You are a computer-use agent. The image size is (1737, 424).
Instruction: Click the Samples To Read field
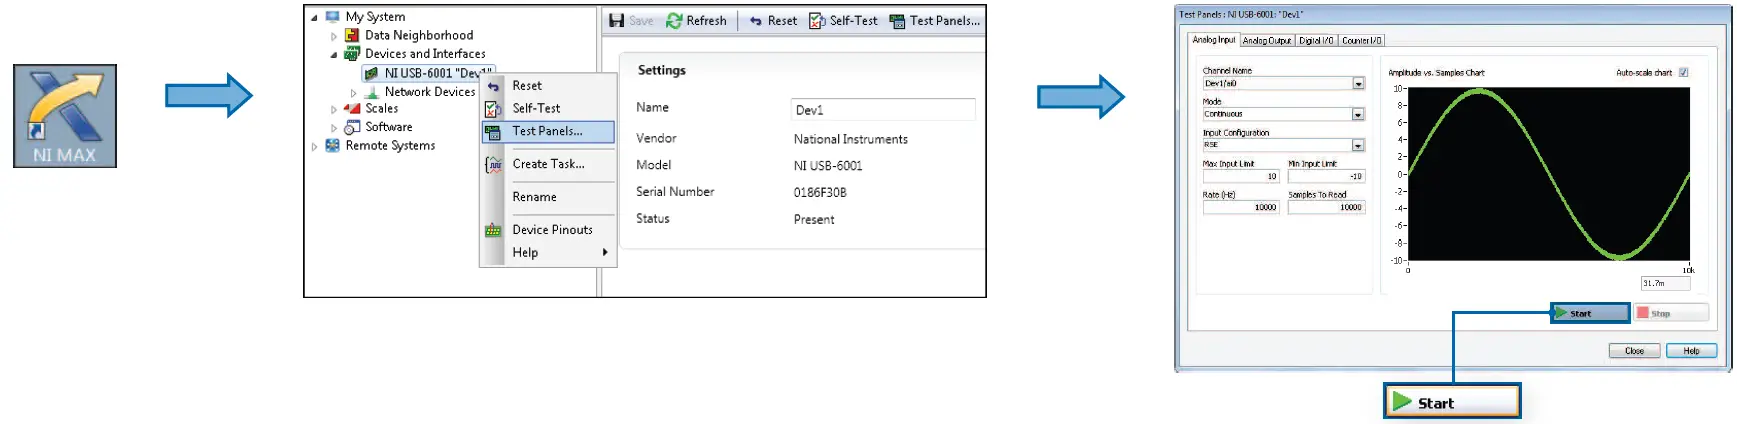(x=1326, y=208)
